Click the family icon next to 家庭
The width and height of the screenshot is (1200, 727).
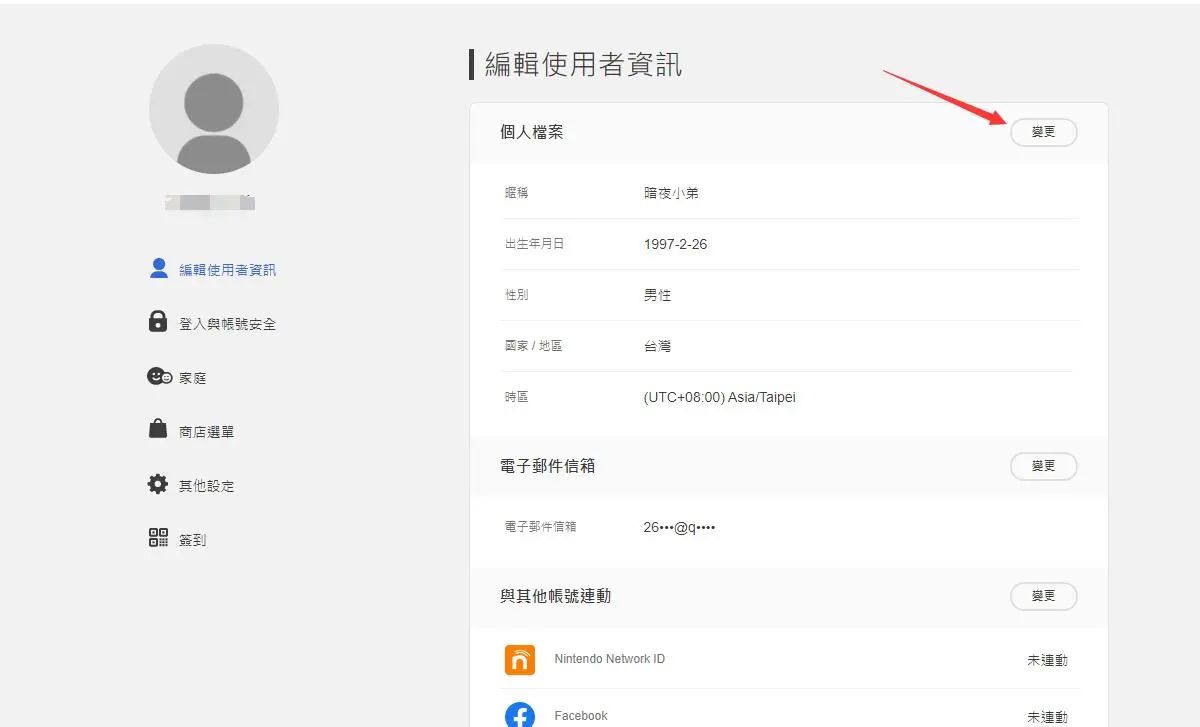coord(158,376)
